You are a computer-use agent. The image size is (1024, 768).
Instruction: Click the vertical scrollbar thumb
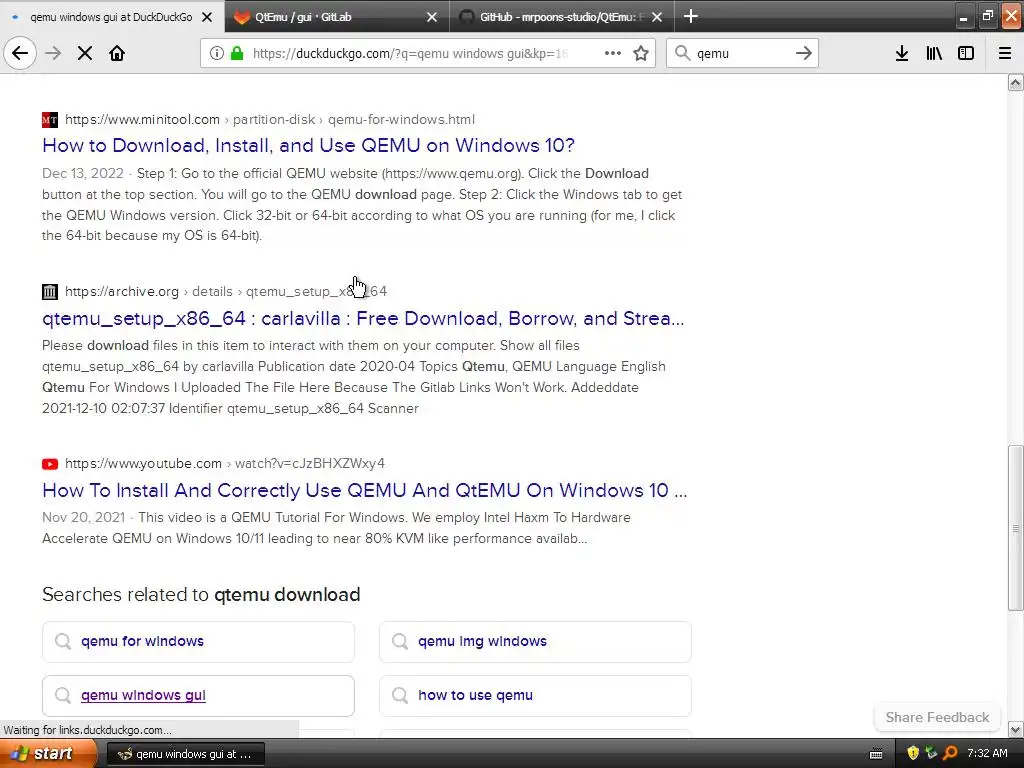tap(1015, 528)
